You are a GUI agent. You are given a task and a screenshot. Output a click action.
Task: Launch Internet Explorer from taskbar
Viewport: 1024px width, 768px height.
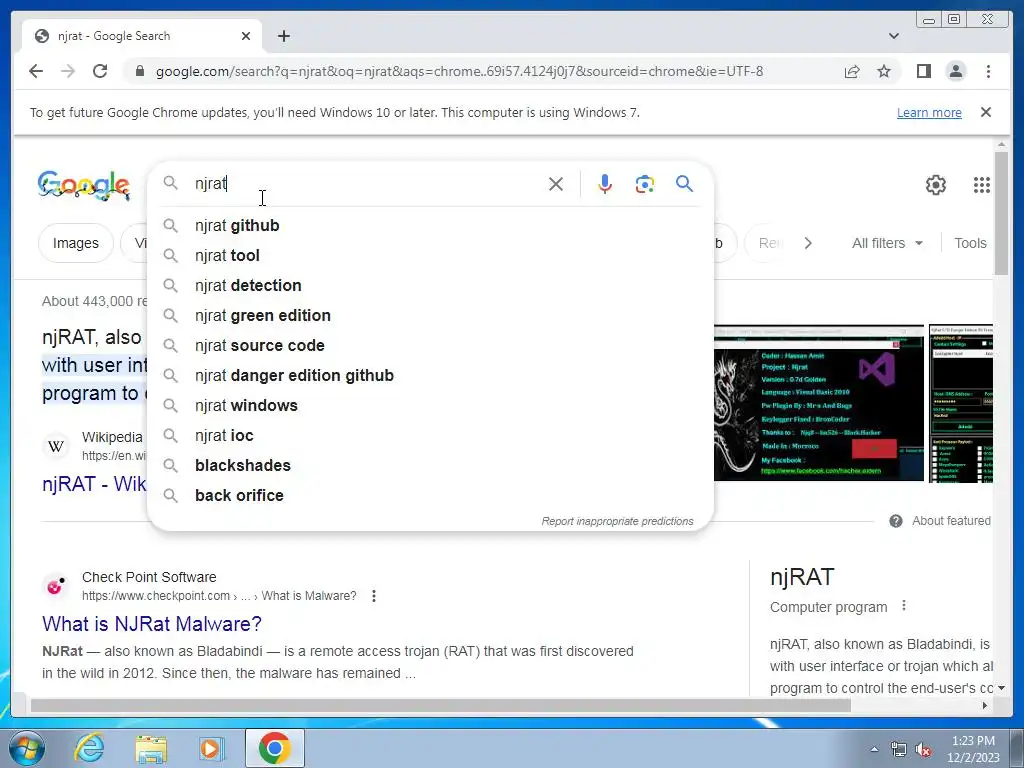[x=89, y=748]
